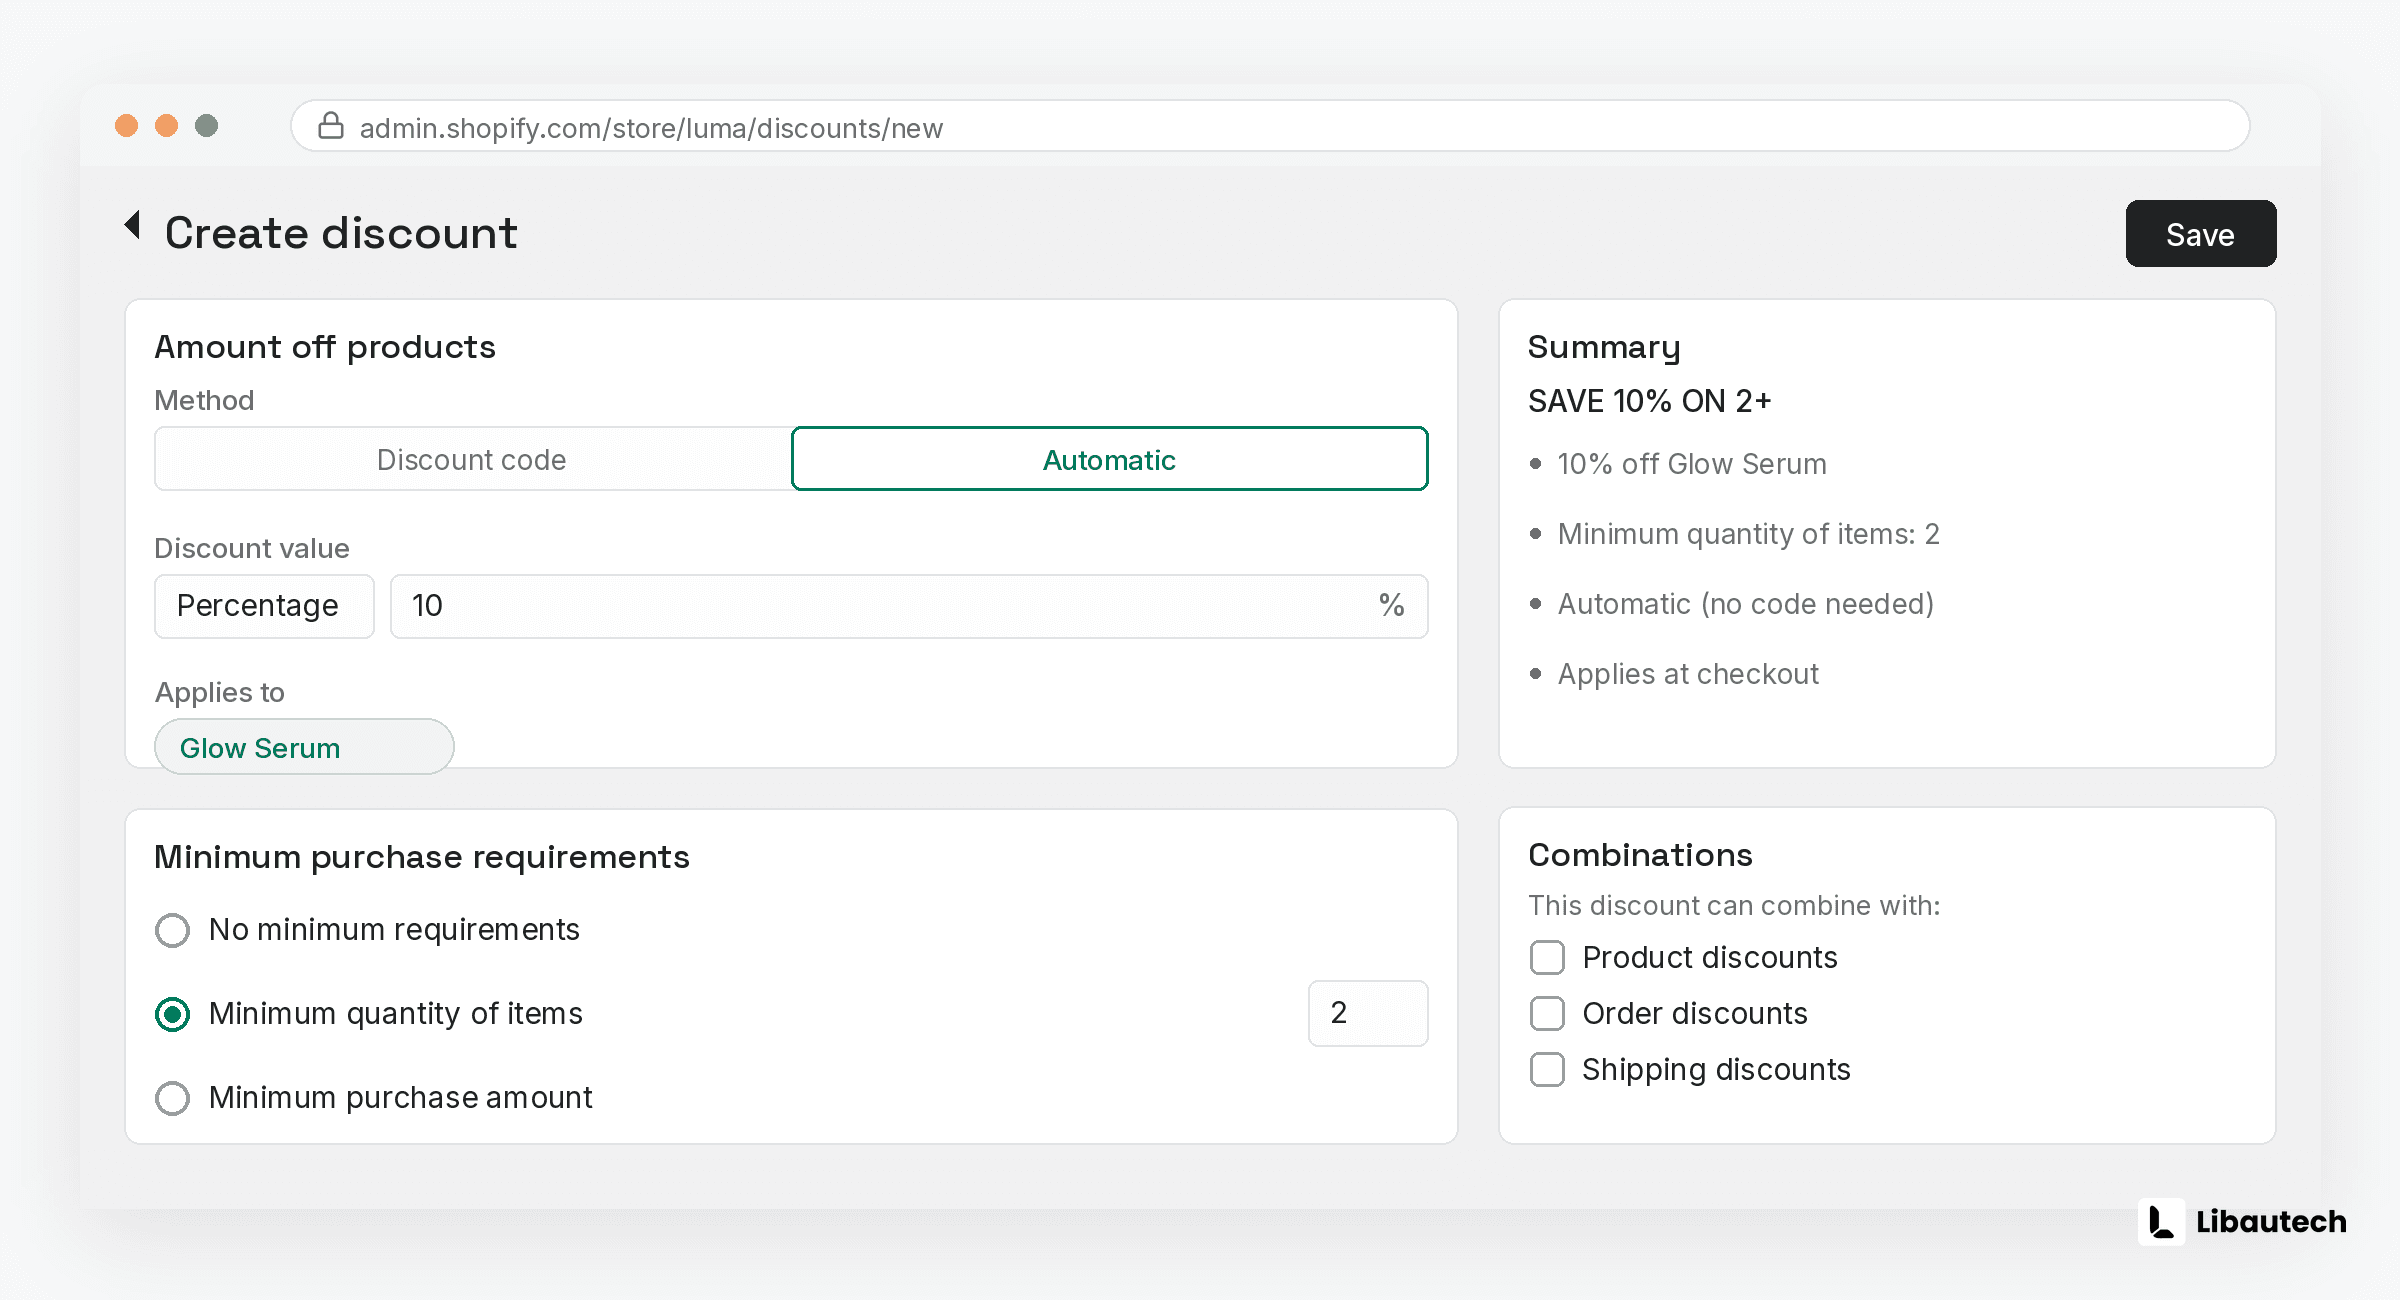Select Minimum quantity of items option
The image size is (2400, 1300).
(172, 1014)
